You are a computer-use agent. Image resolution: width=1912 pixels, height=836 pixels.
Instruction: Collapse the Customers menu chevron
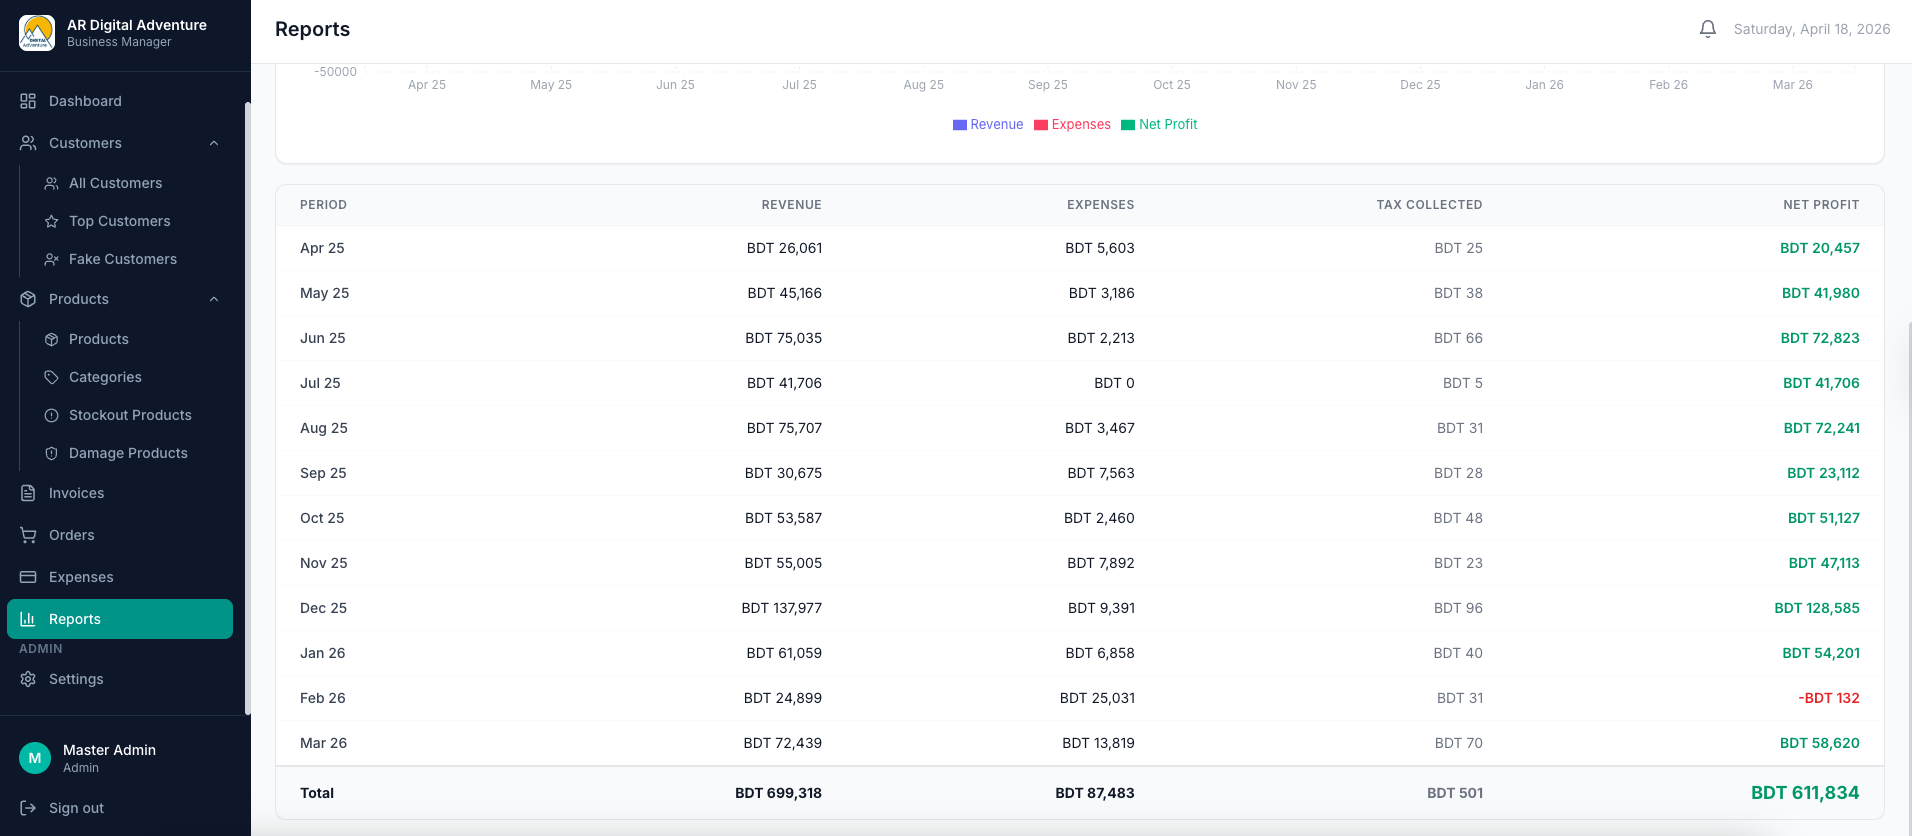coord(214,143)
